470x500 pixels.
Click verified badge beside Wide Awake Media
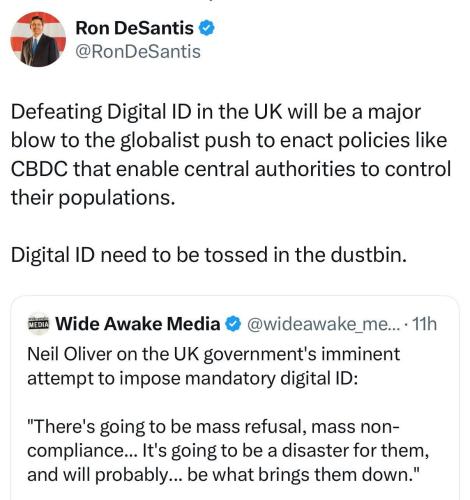point(233,324)
